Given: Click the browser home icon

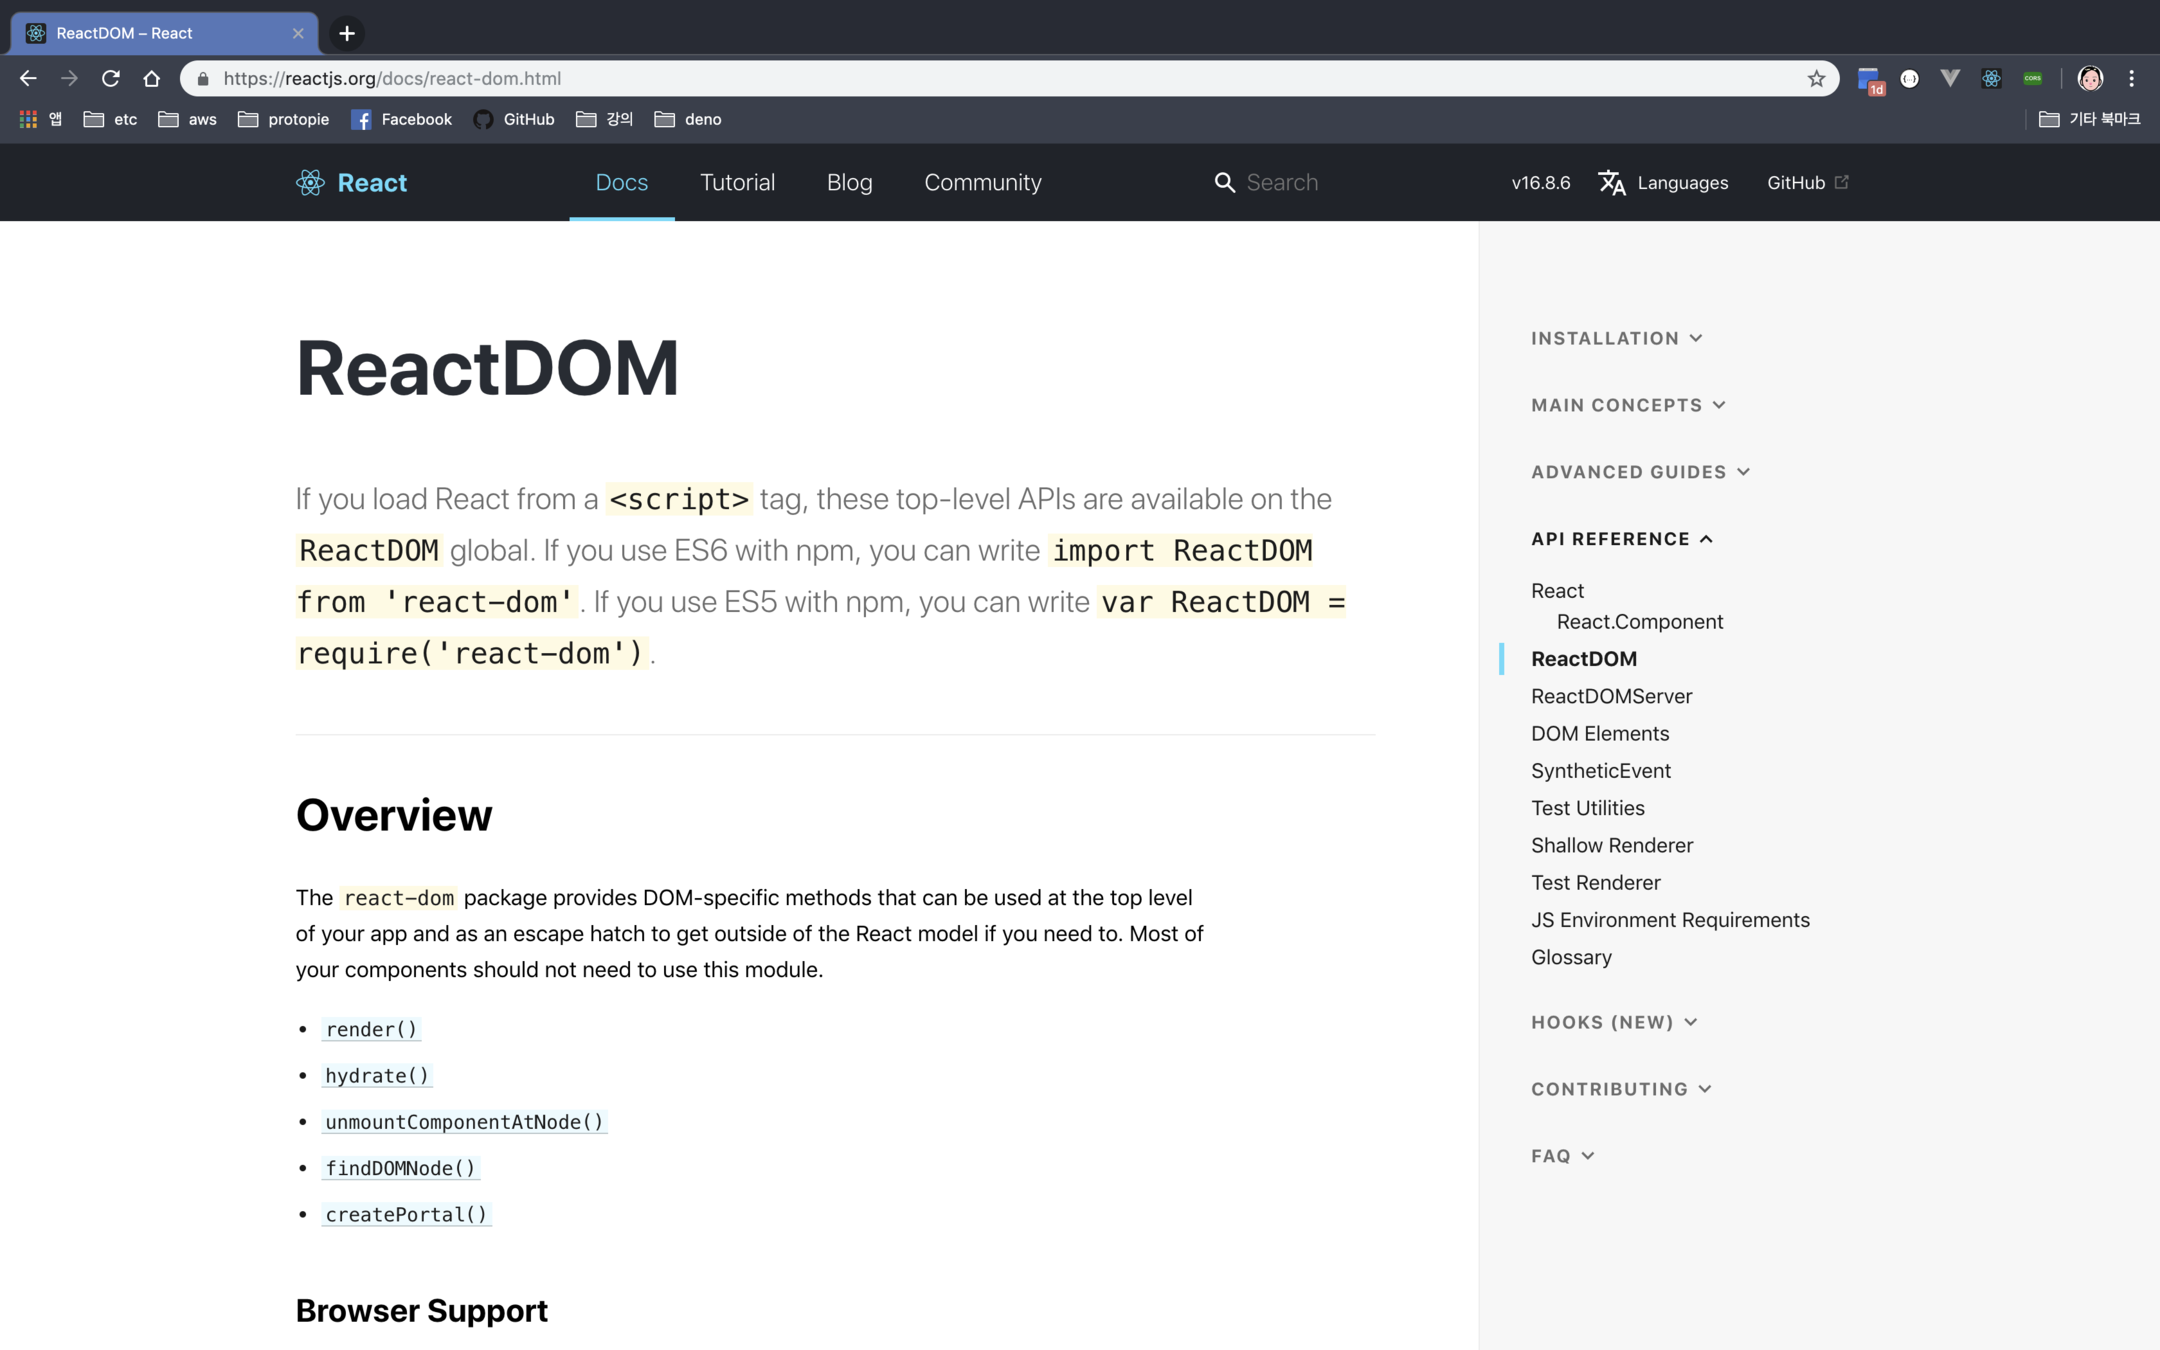Looking at the screenshot, I should (152, 78).
